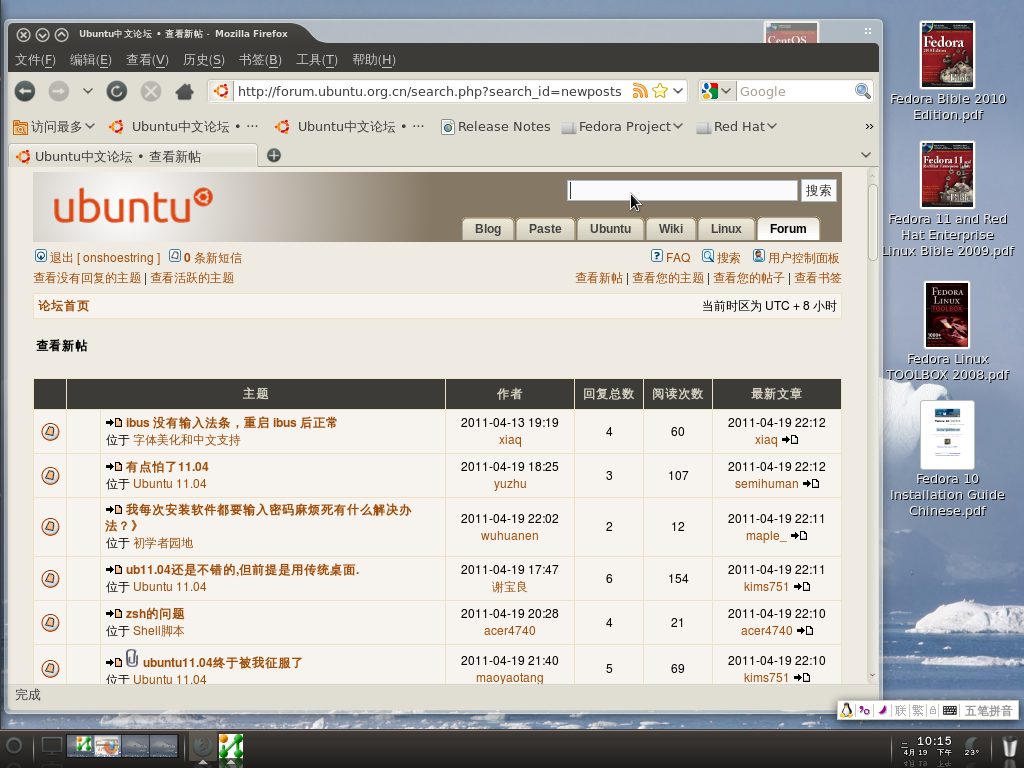This screenshot has width=1024, height=768.
Task: Switch input method via 五笔拼音
Action: 988,711
